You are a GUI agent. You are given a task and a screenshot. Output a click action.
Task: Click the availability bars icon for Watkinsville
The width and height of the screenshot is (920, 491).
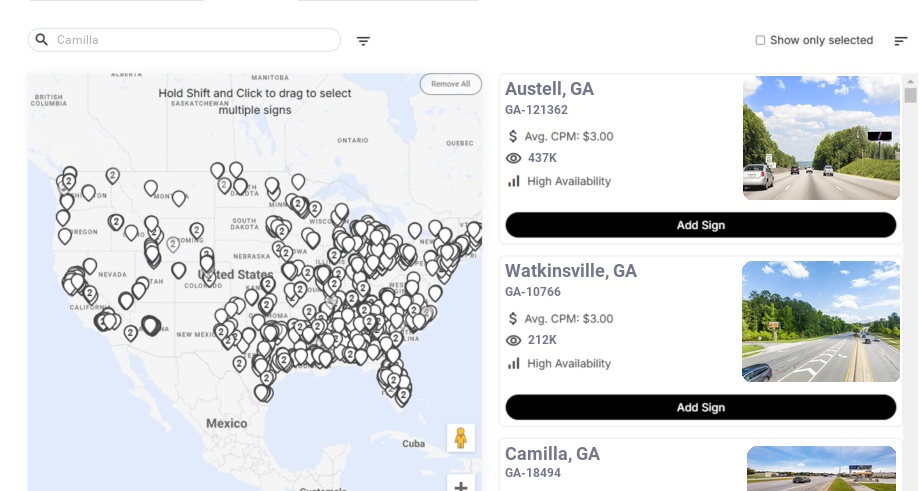click(x=513, y=364)
